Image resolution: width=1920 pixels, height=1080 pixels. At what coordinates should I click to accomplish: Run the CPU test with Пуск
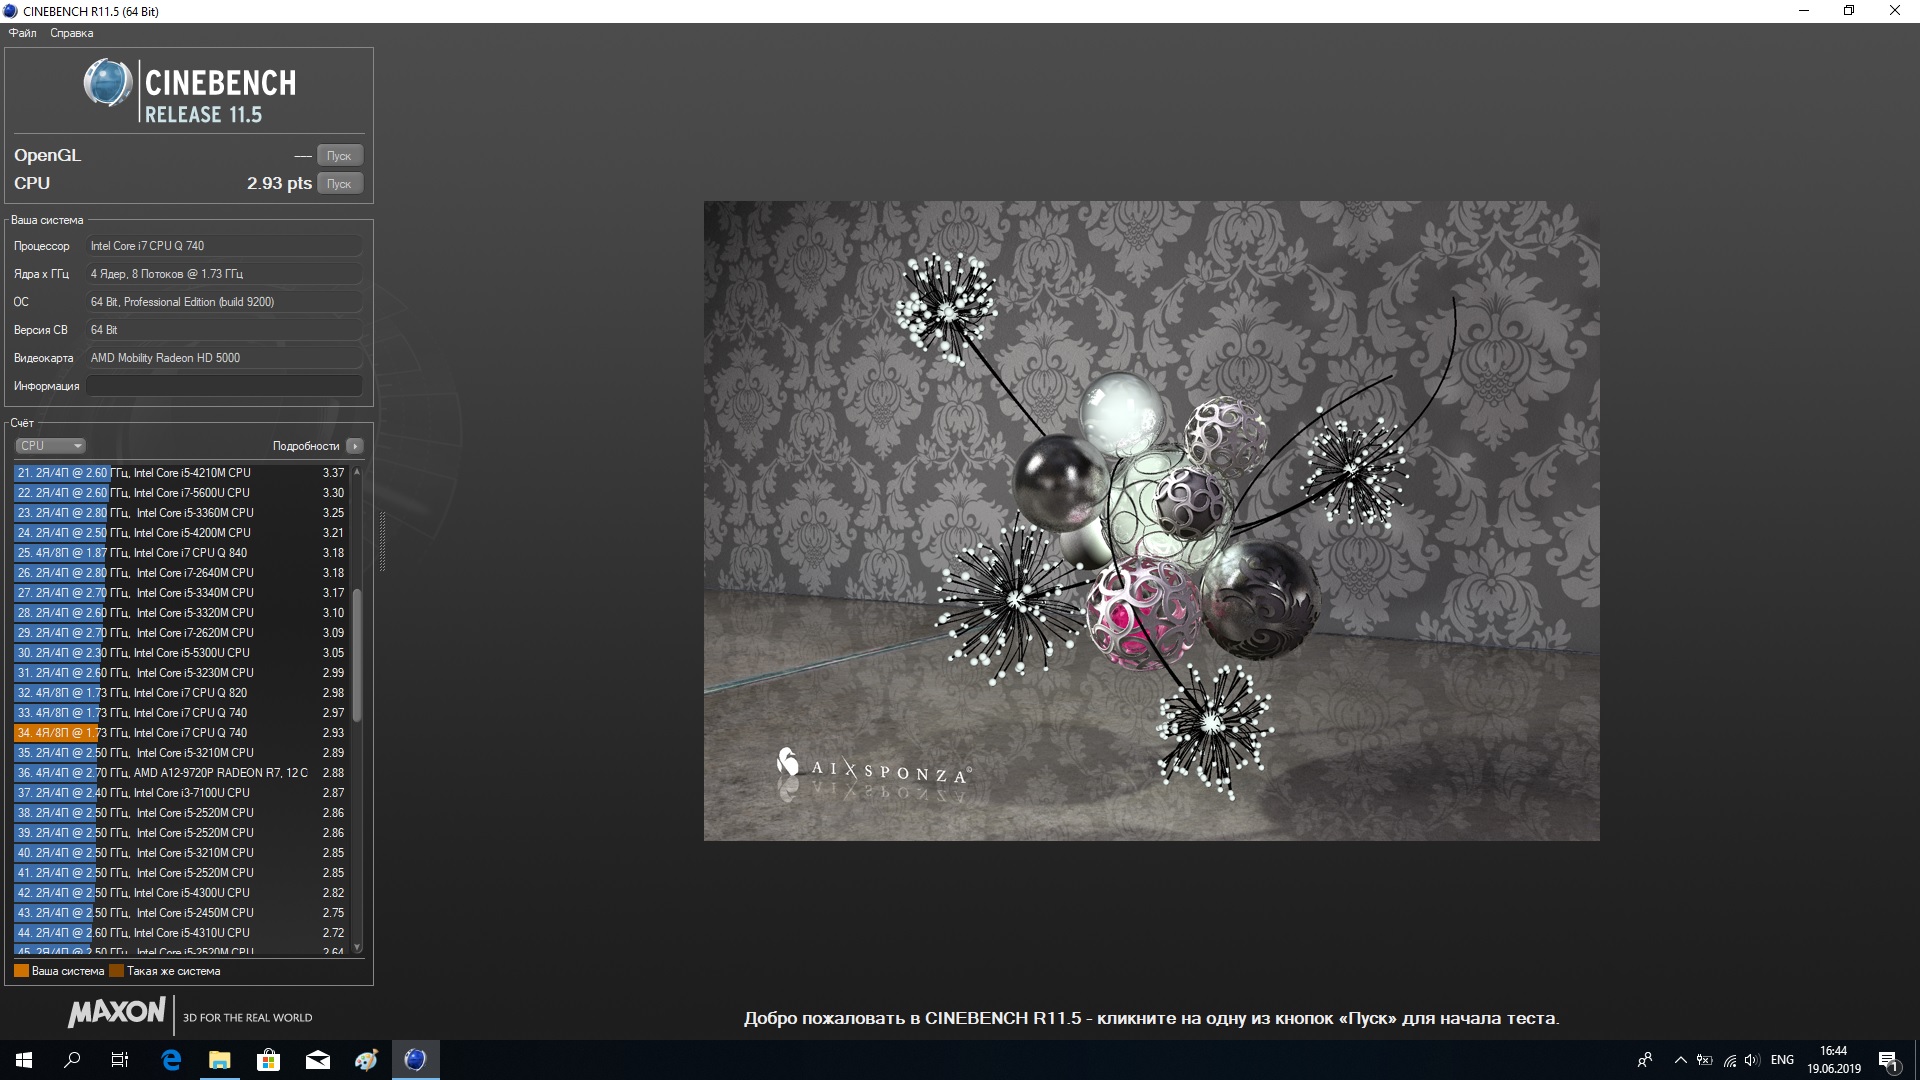[340, 183]
